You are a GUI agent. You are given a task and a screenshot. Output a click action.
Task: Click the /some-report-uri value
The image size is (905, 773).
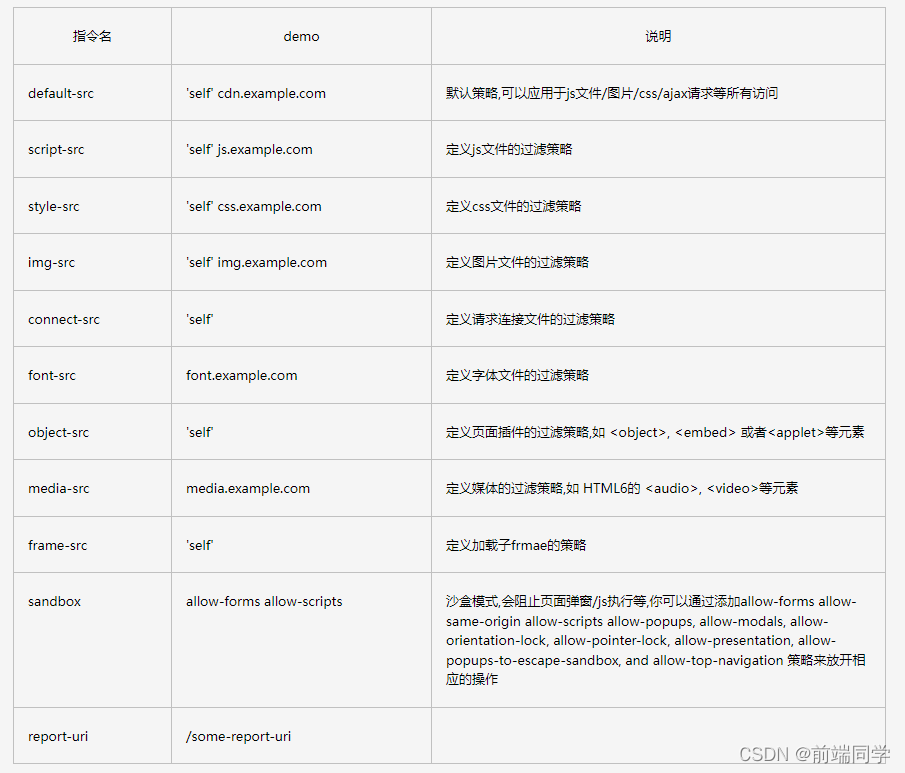tap(238, 737)
